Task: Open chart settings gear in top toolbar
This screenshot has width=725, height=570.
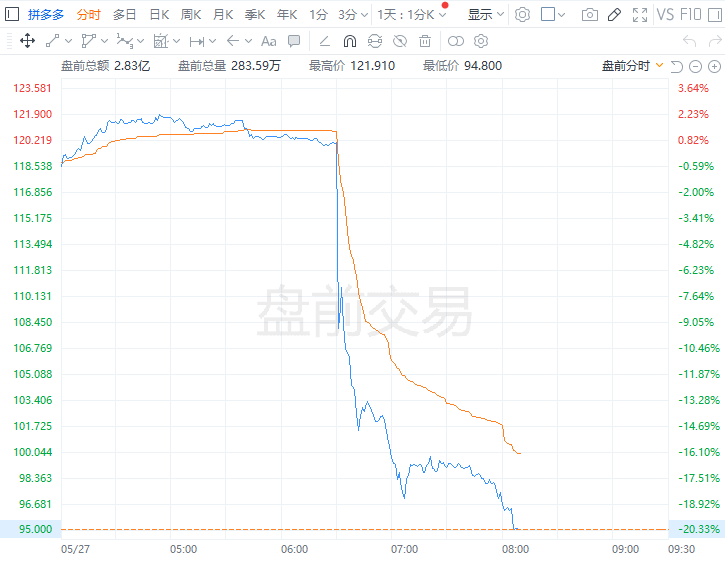Action: tap(522, 15)
